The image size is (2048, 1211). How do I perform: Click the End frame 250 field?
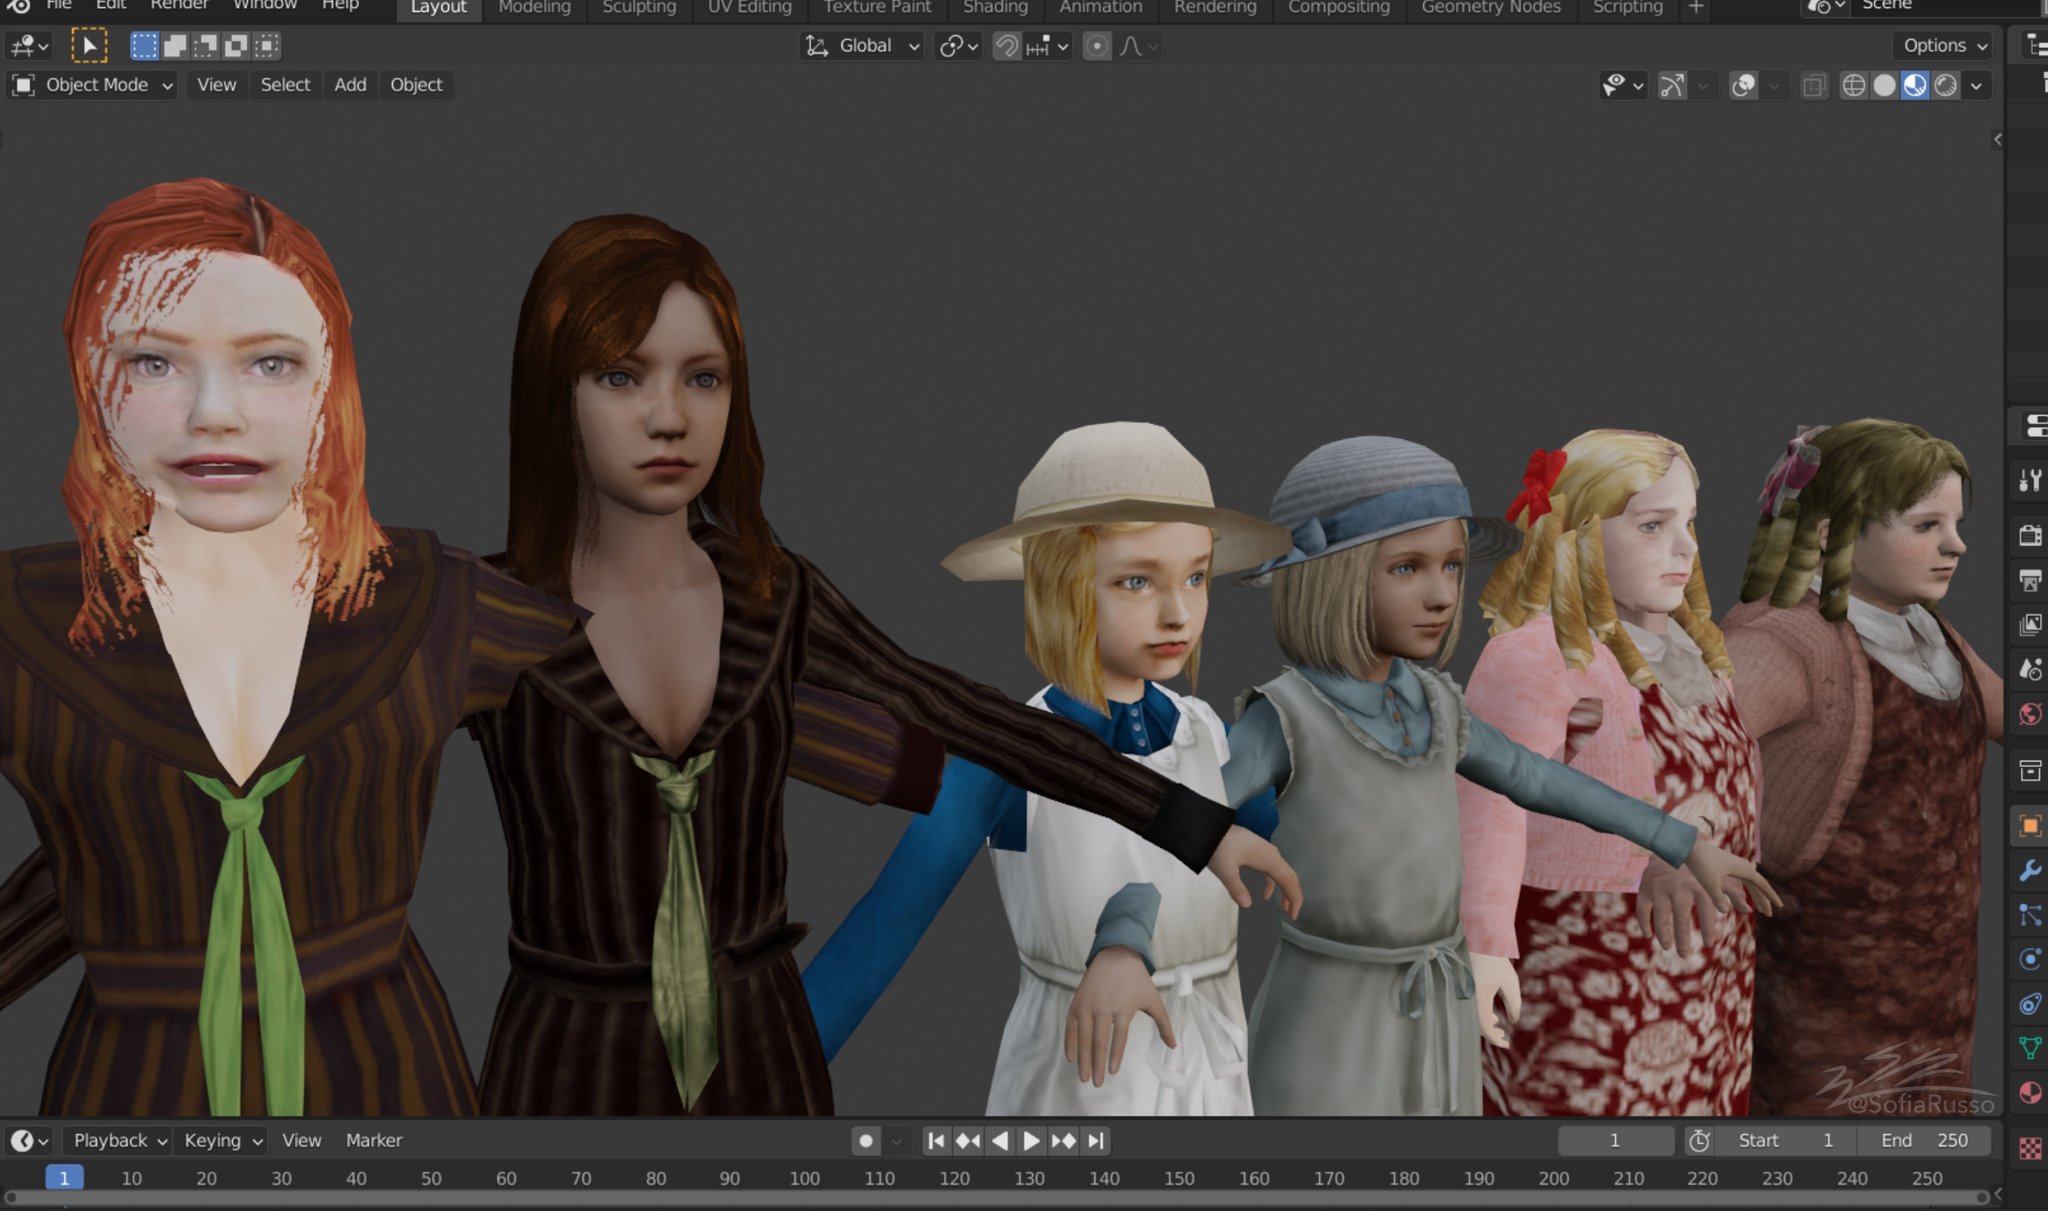coord(1923,1141)
